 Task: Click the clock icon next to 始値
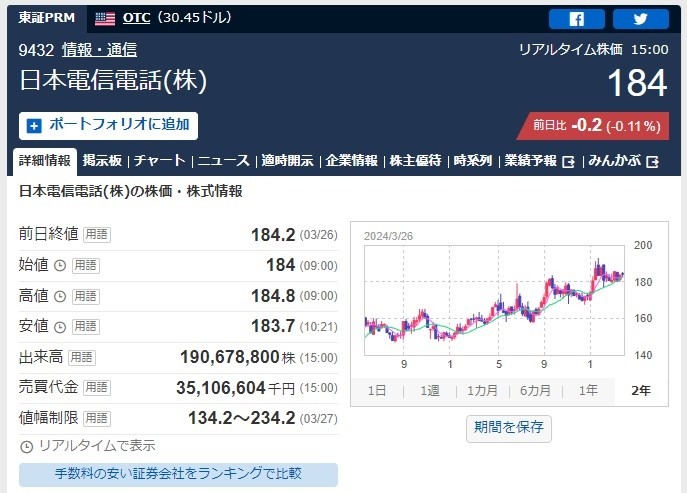coord(60,266)
